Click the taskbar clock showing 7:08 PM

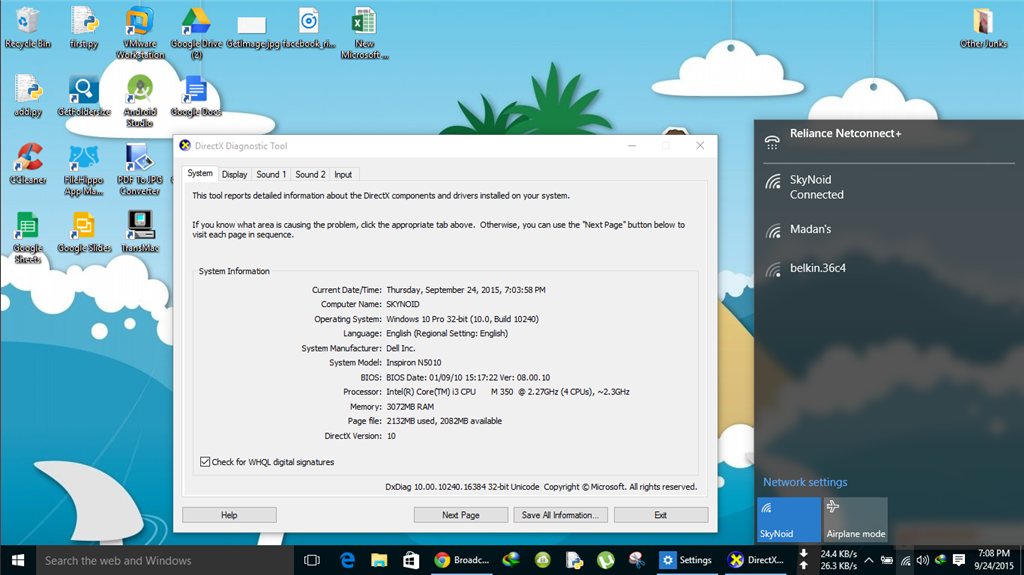(993, 560)
